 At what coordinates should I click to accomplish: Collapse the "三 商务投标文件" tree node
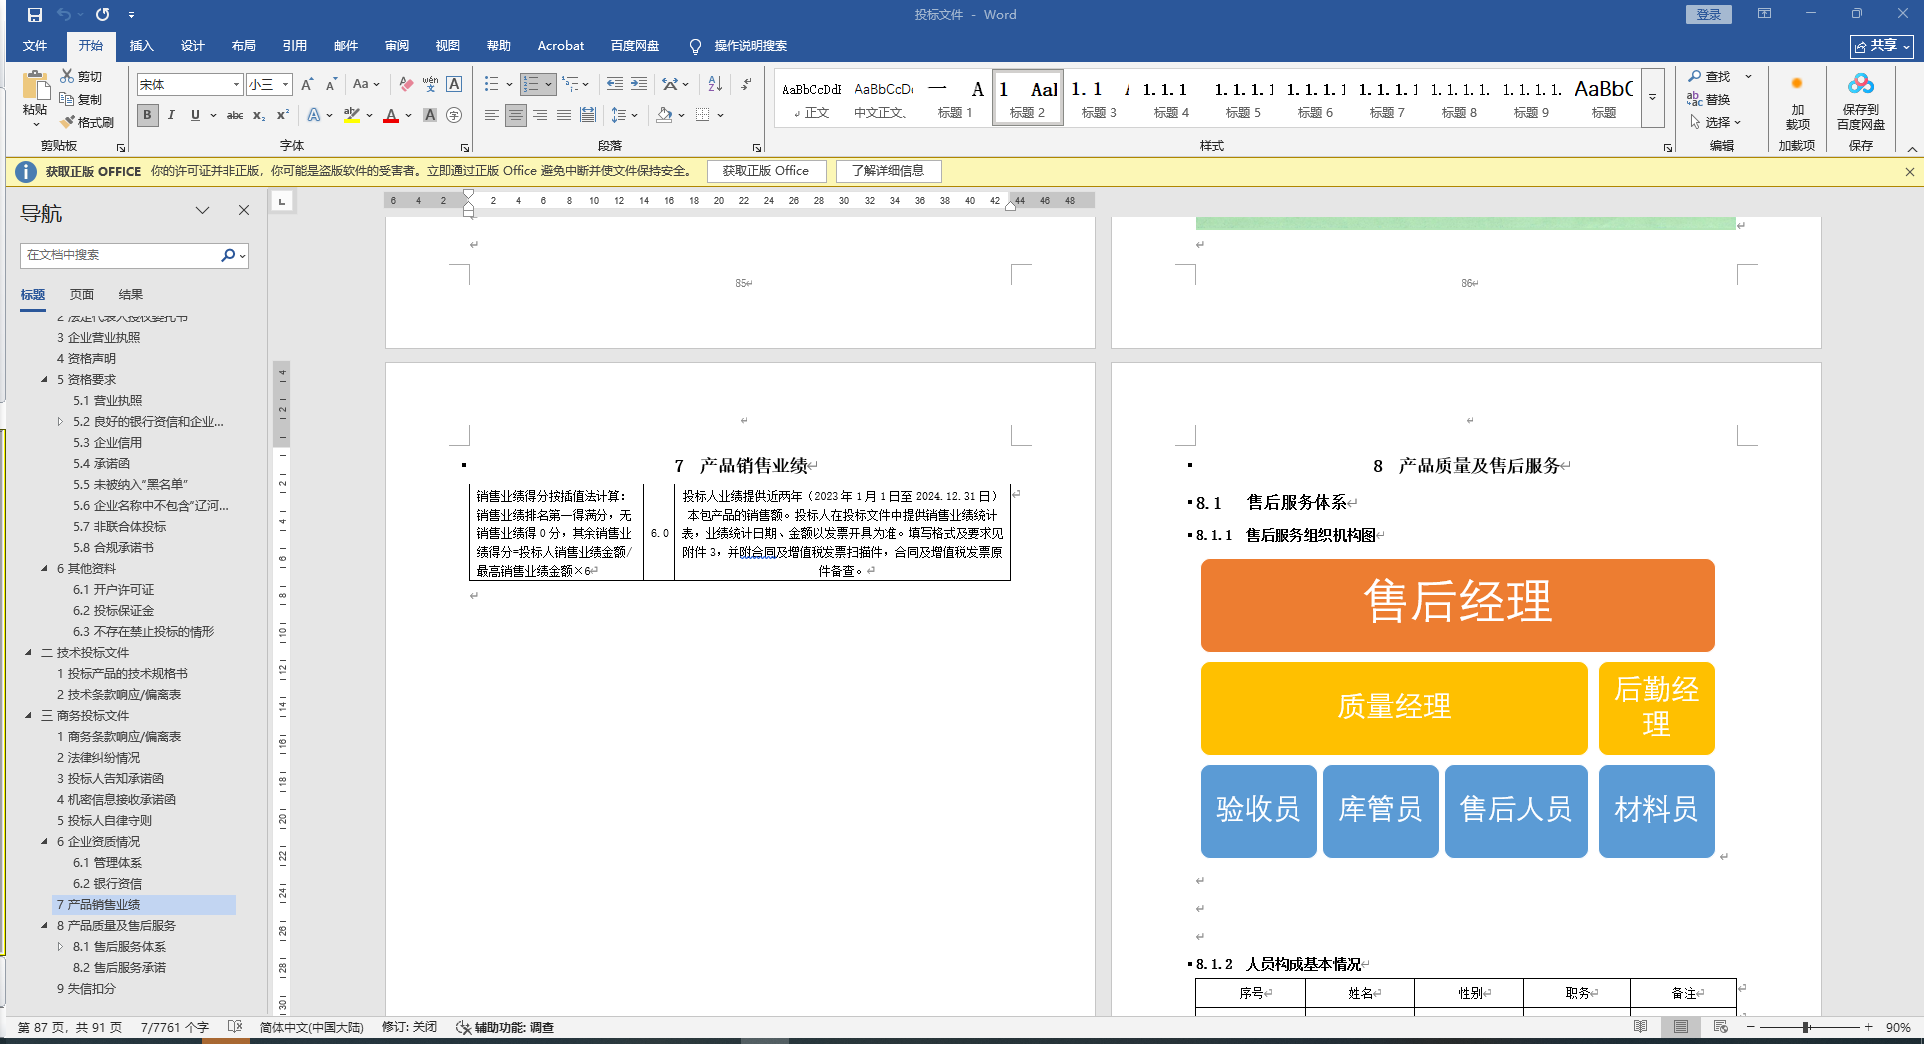click(28, 716)
